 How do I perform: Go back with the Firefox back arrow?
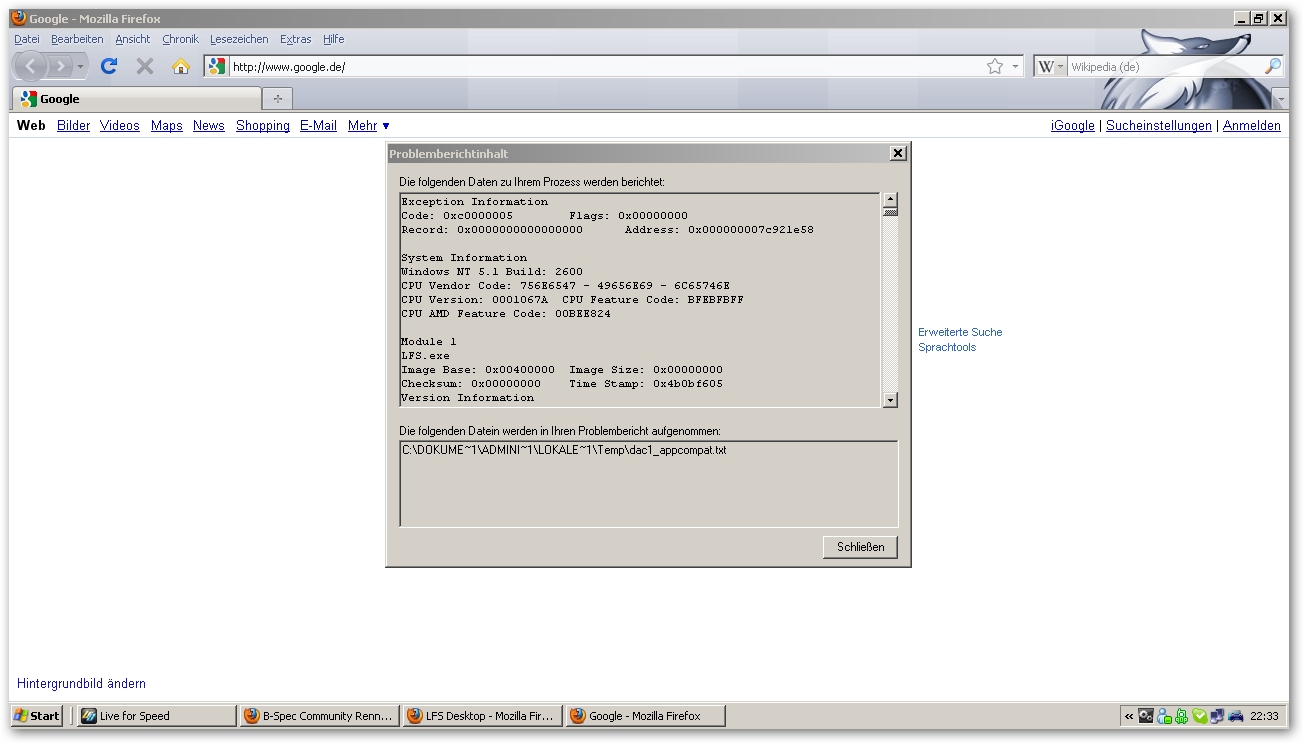[31, 66]
